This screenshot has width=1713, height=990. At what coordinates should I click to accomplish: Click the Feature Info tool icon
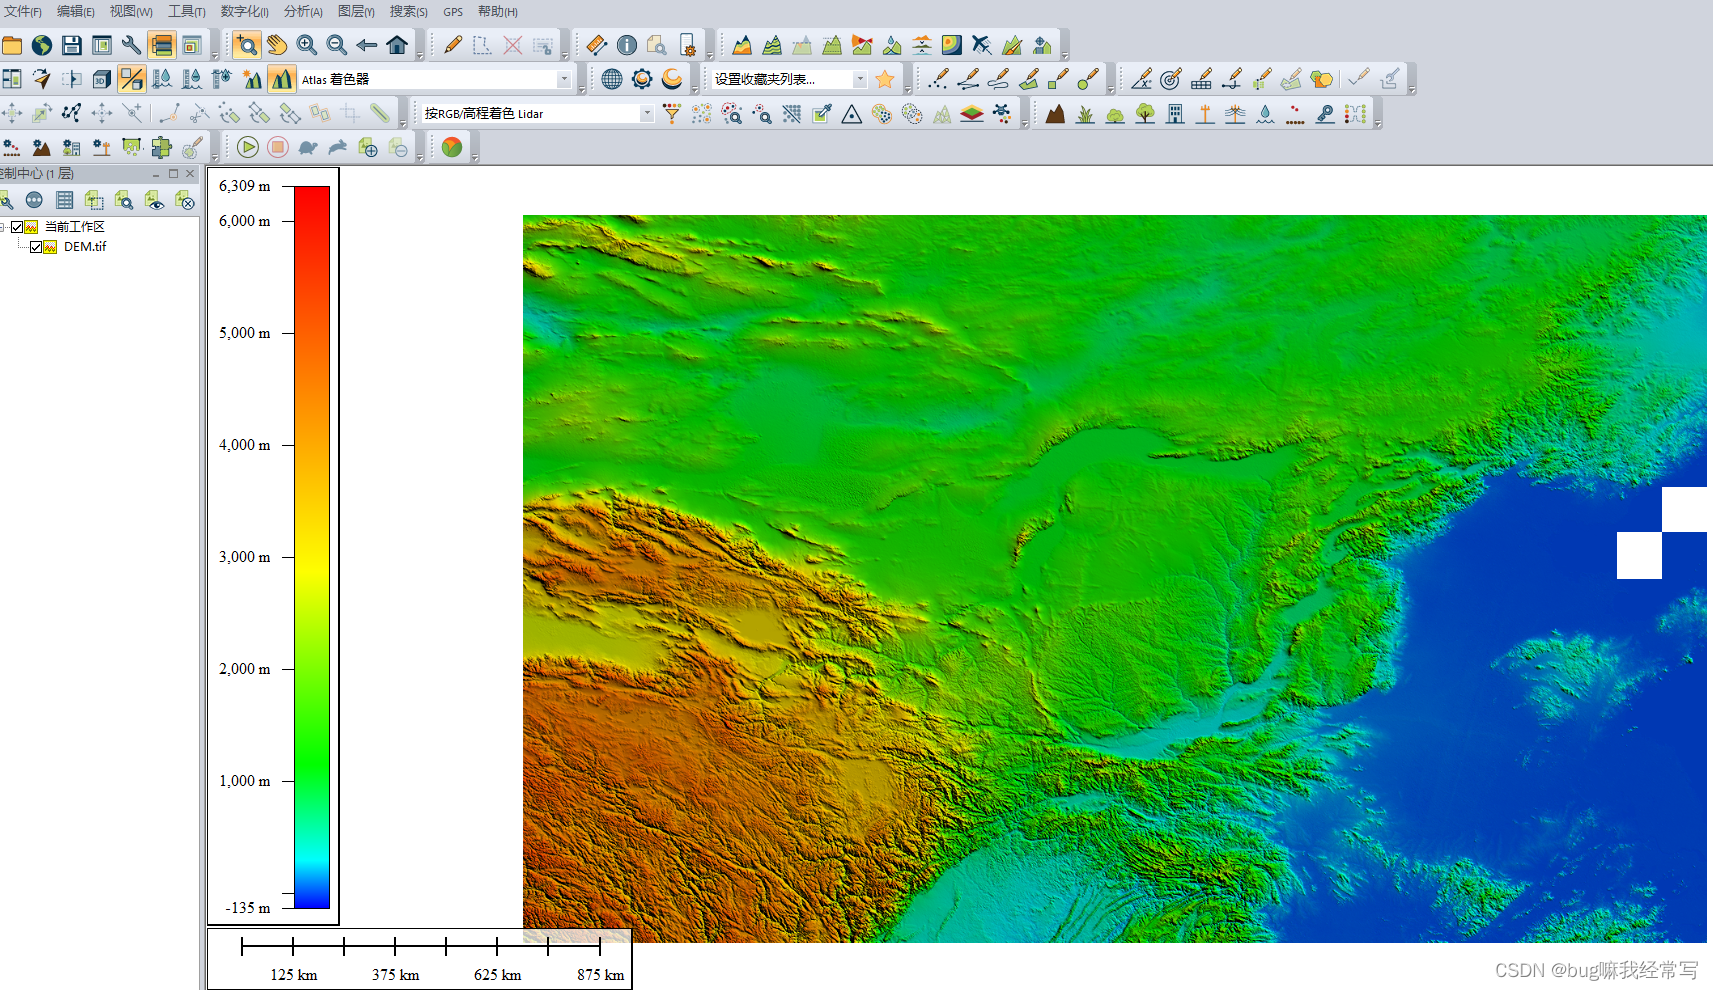[626, 45]
